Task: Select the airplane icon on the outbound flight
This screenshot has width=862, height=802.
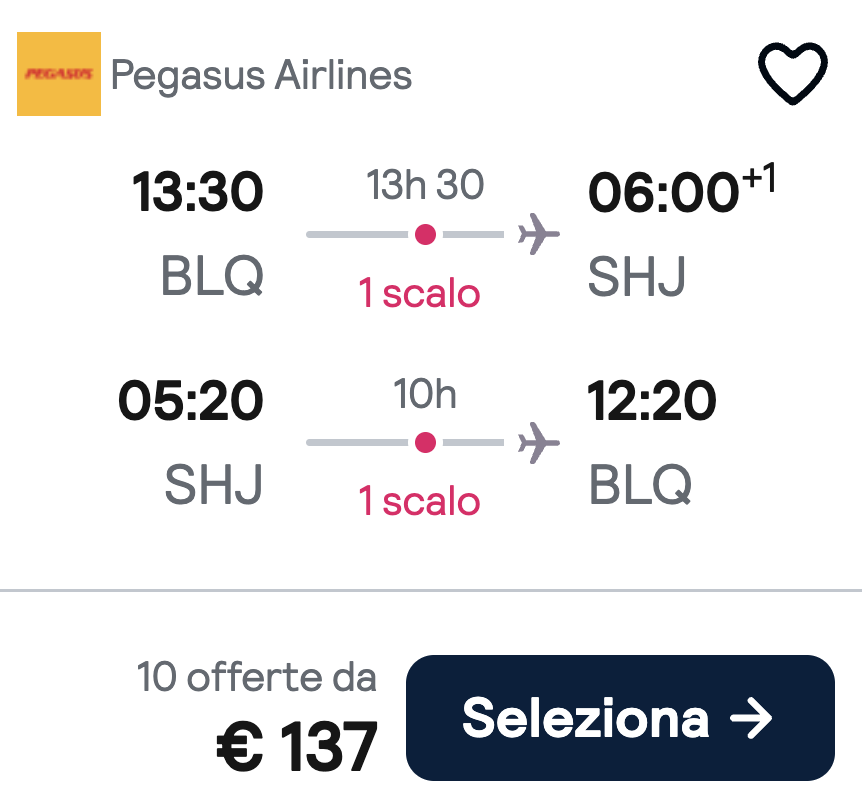Action: point(537,234)
